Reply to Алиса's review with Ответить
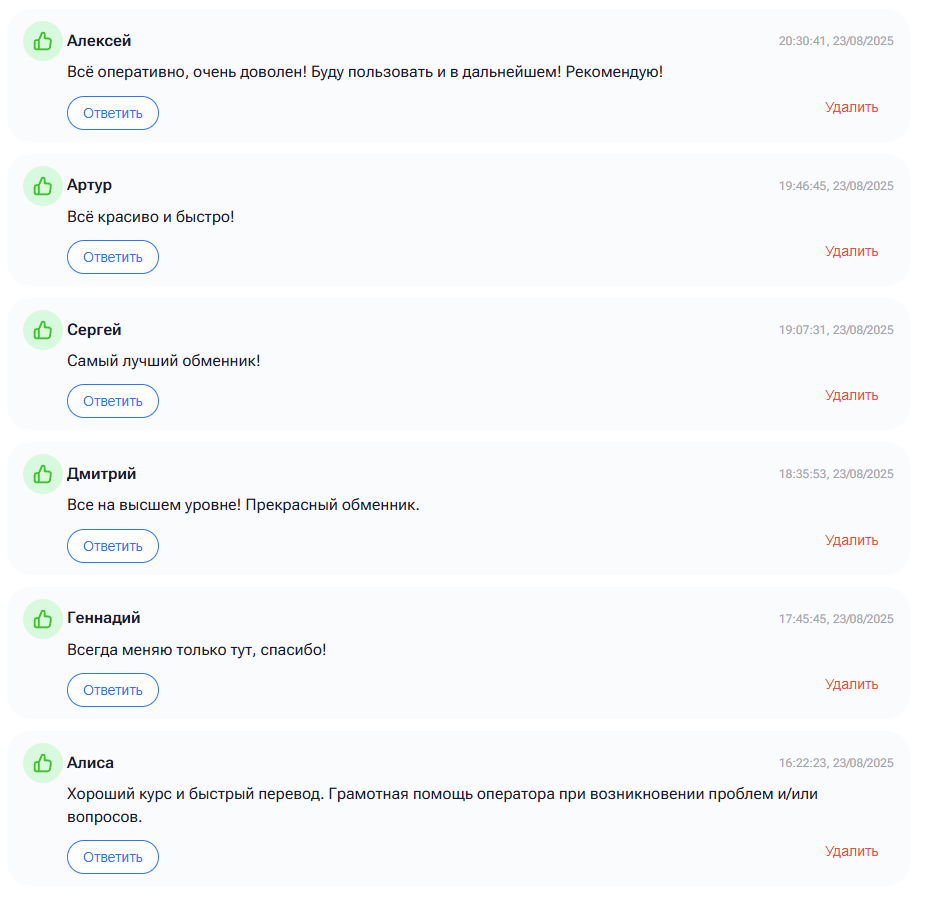 point(113,857)
